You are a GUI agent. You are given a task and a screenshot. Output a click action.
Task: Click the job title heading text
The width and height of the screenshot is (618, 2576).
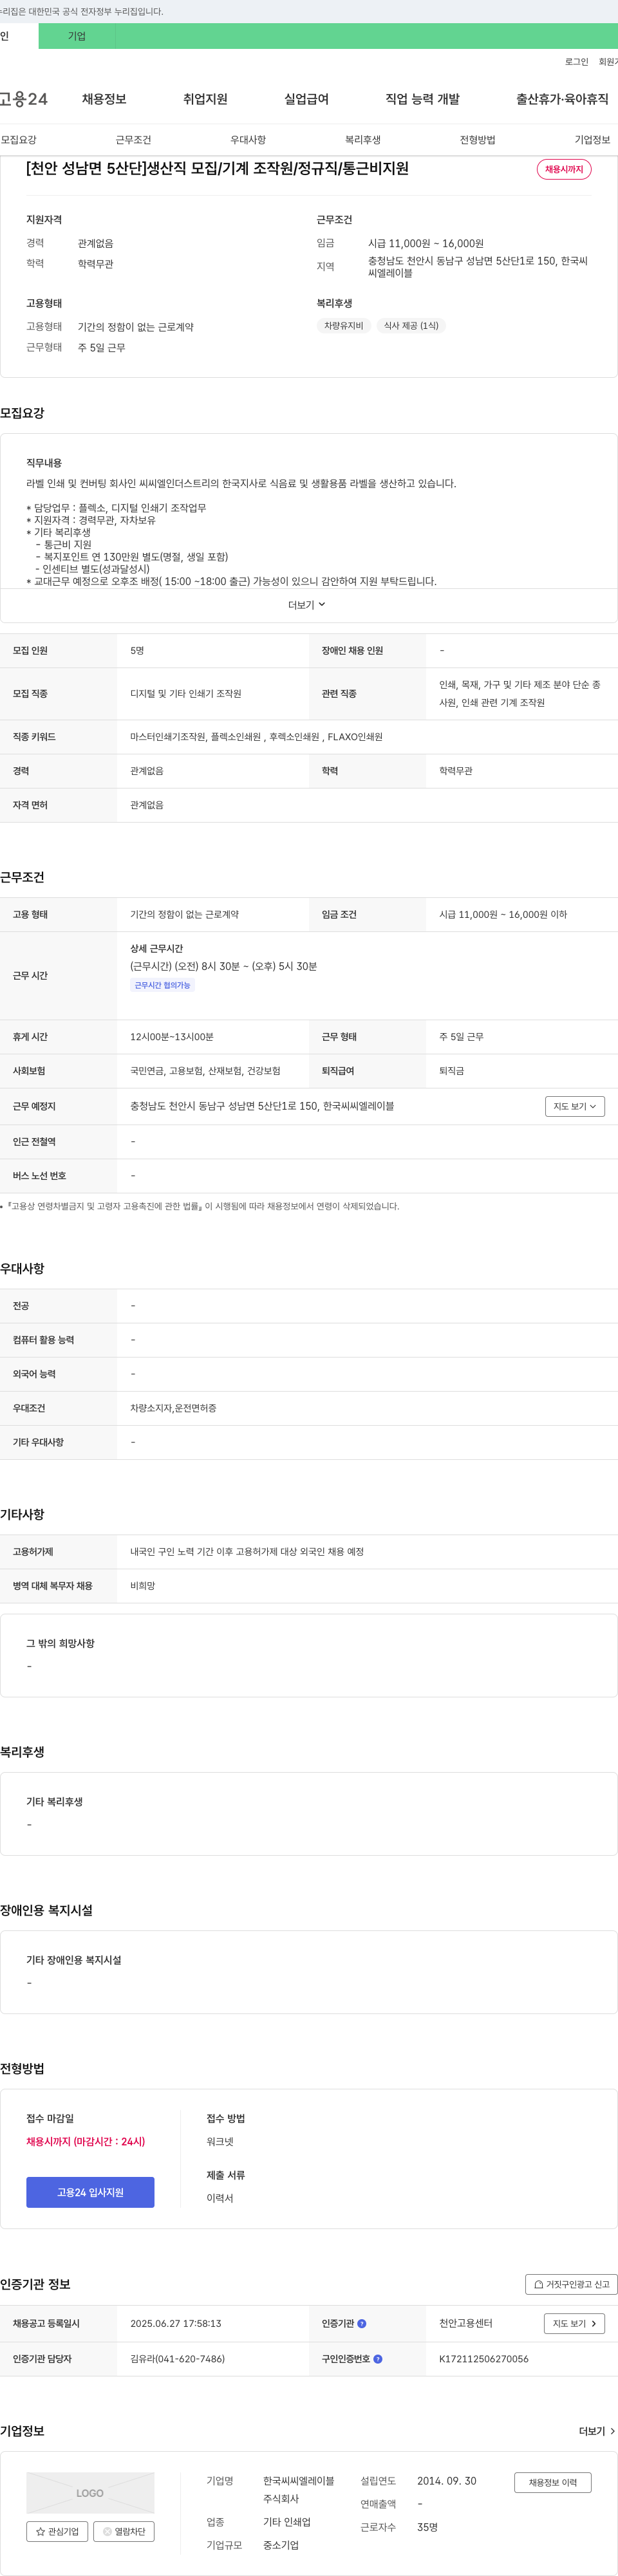tap(217, 168)
